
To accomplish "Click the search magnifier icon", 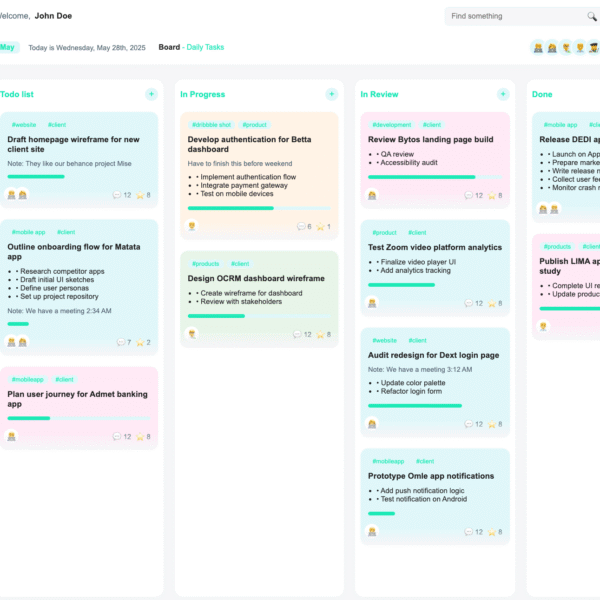I will tap(592, 17).
